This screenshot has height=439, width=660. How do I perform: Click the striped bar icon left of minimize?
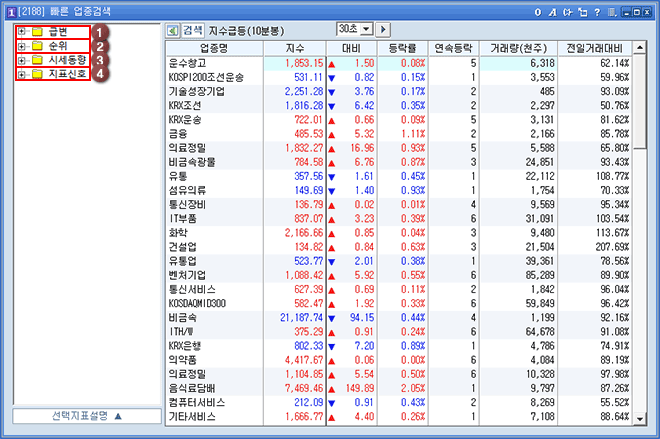coord(611,10)
